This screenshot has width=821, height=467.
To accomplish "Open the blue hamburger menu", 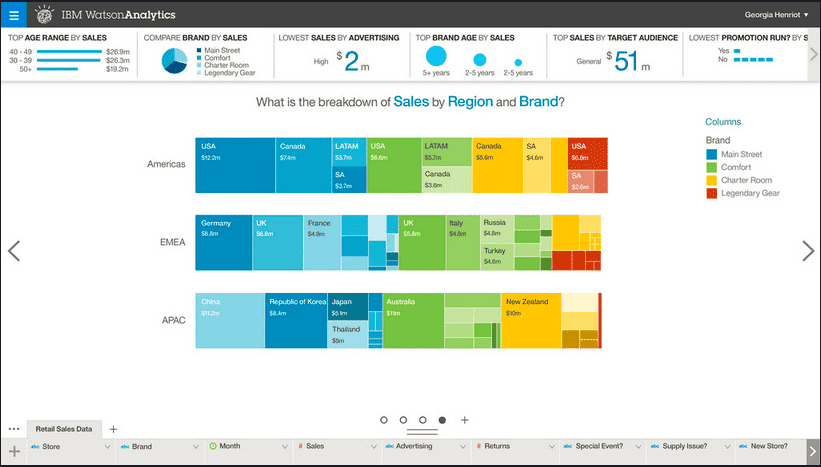I will 14,15.
